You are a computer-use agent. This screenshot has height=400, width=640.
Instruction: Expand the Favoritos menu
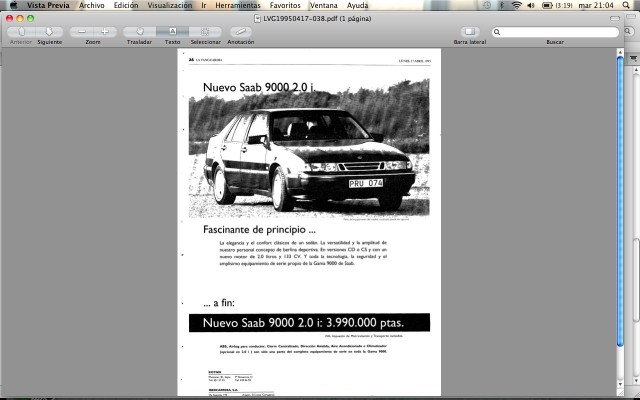click(x=285, y=5)
